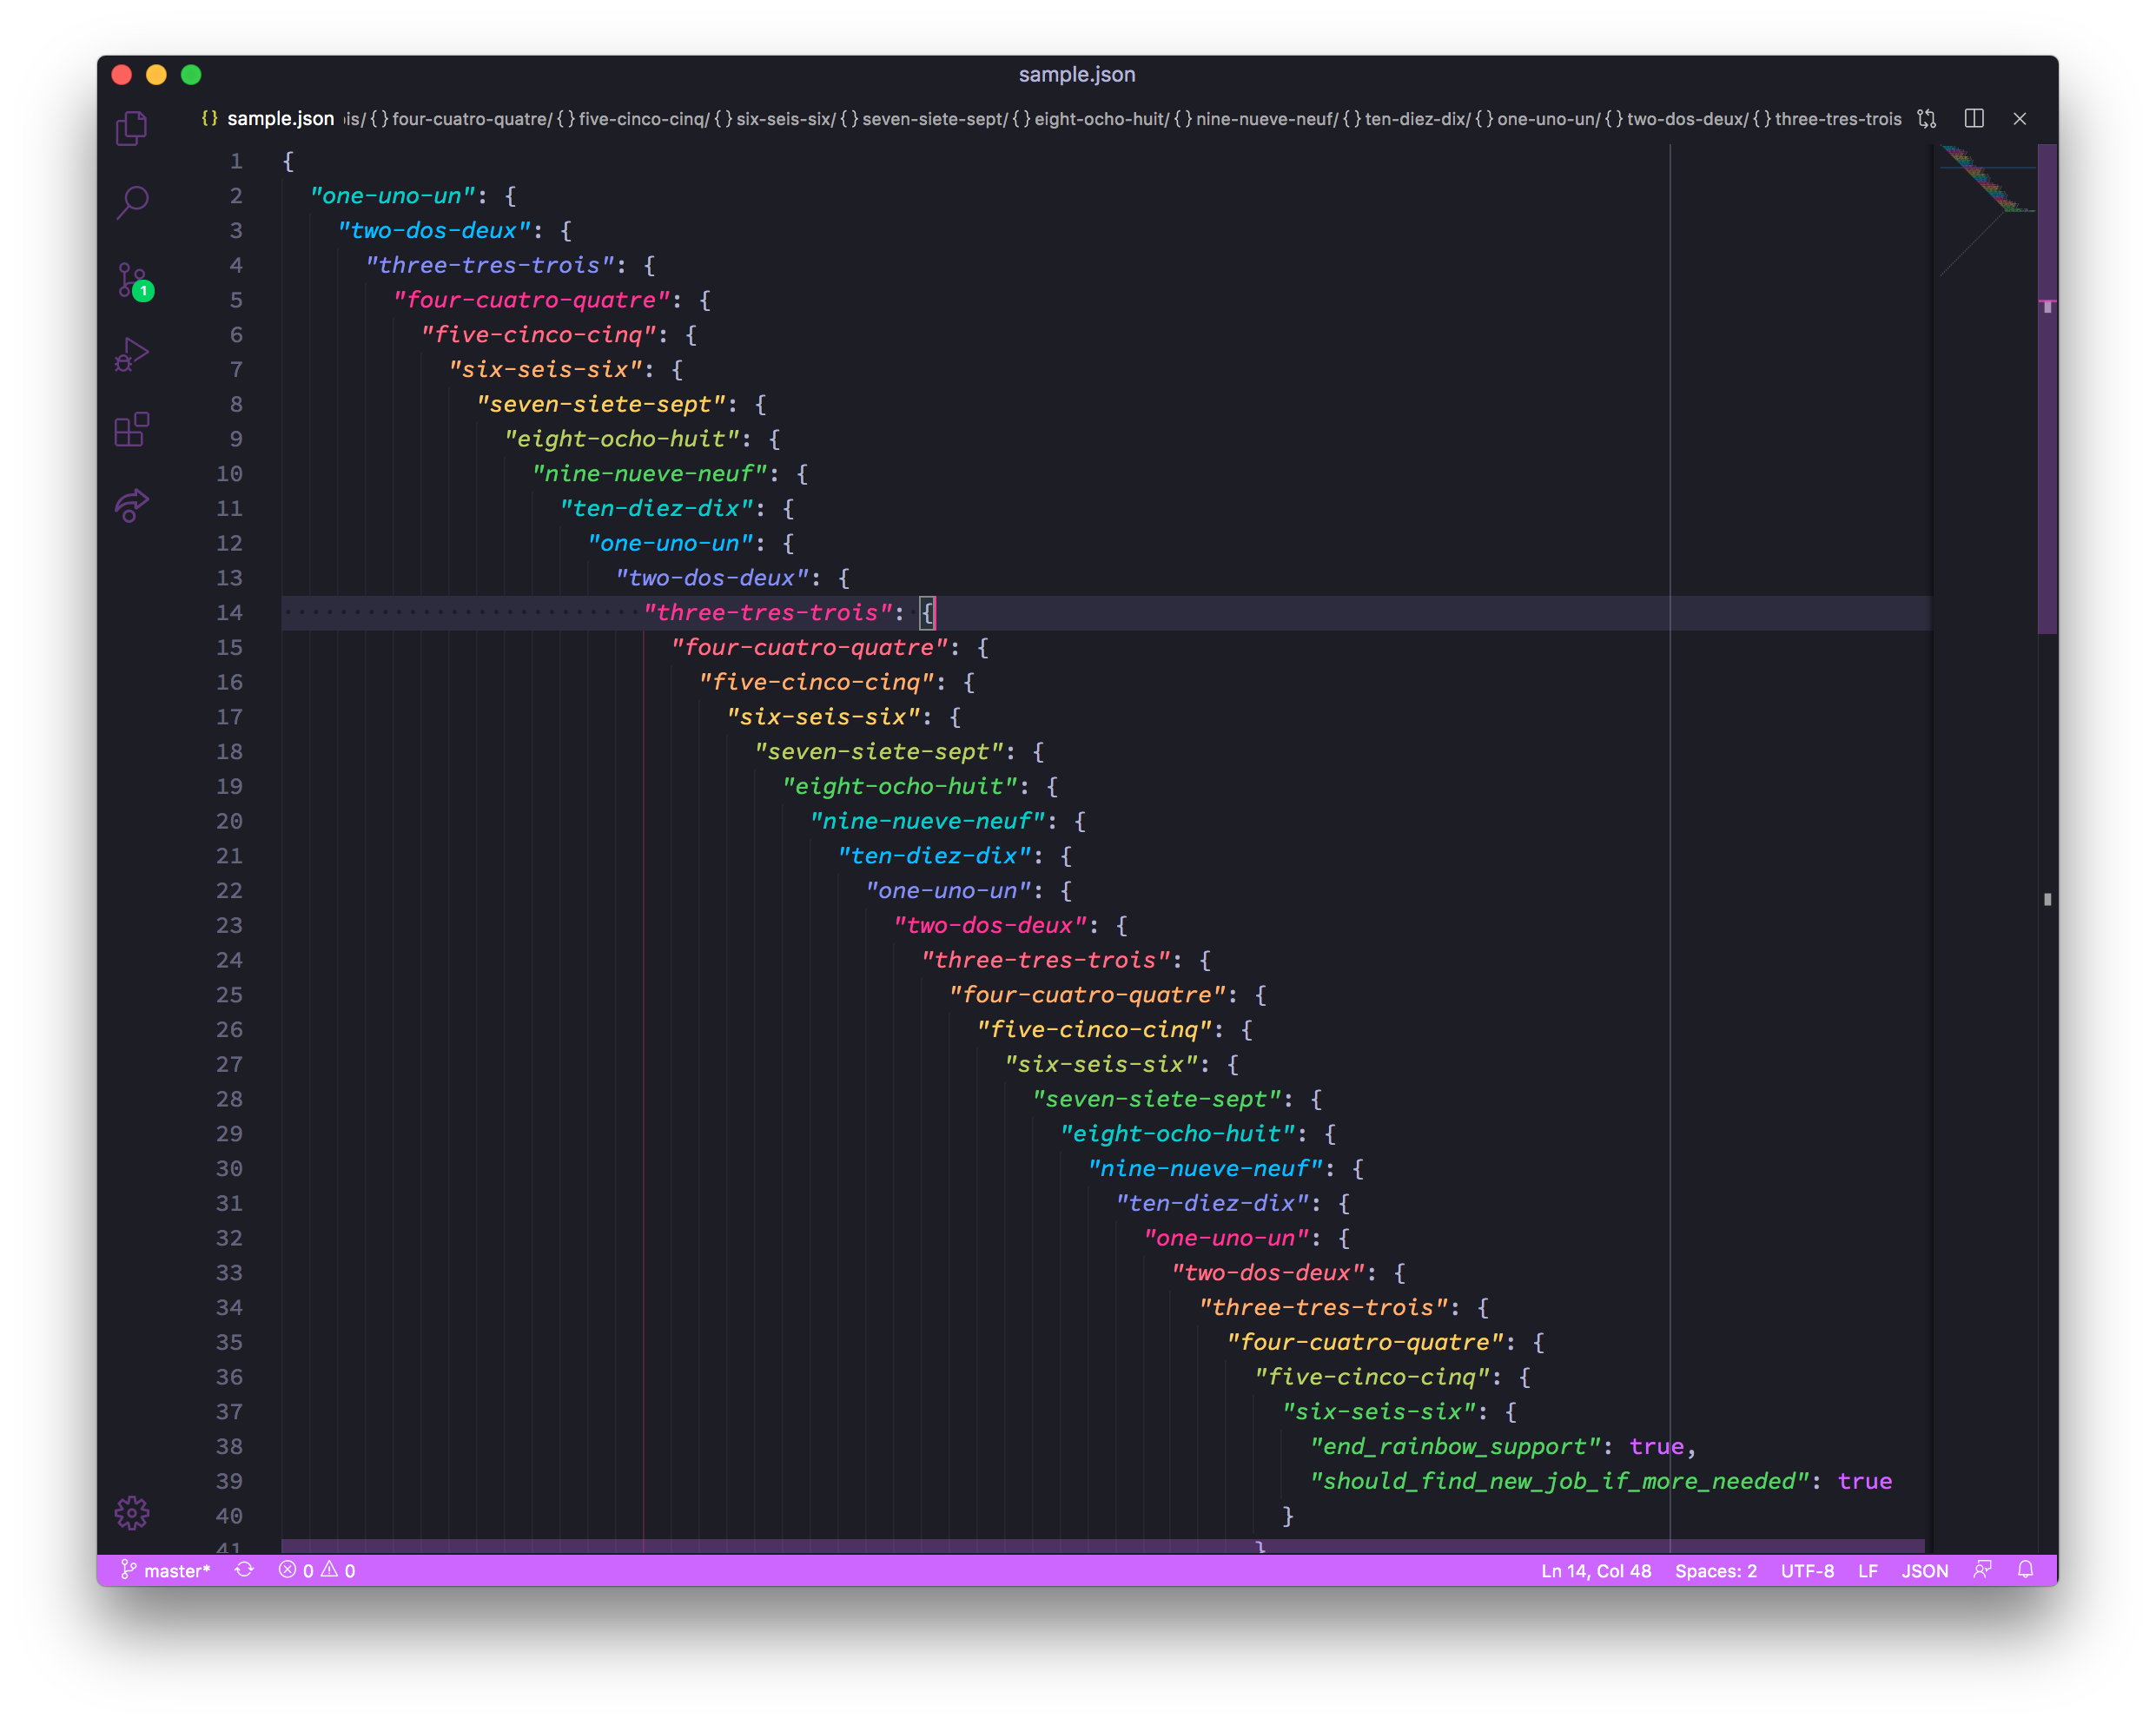Open the Manage gear icon

tap(131, 1513)
